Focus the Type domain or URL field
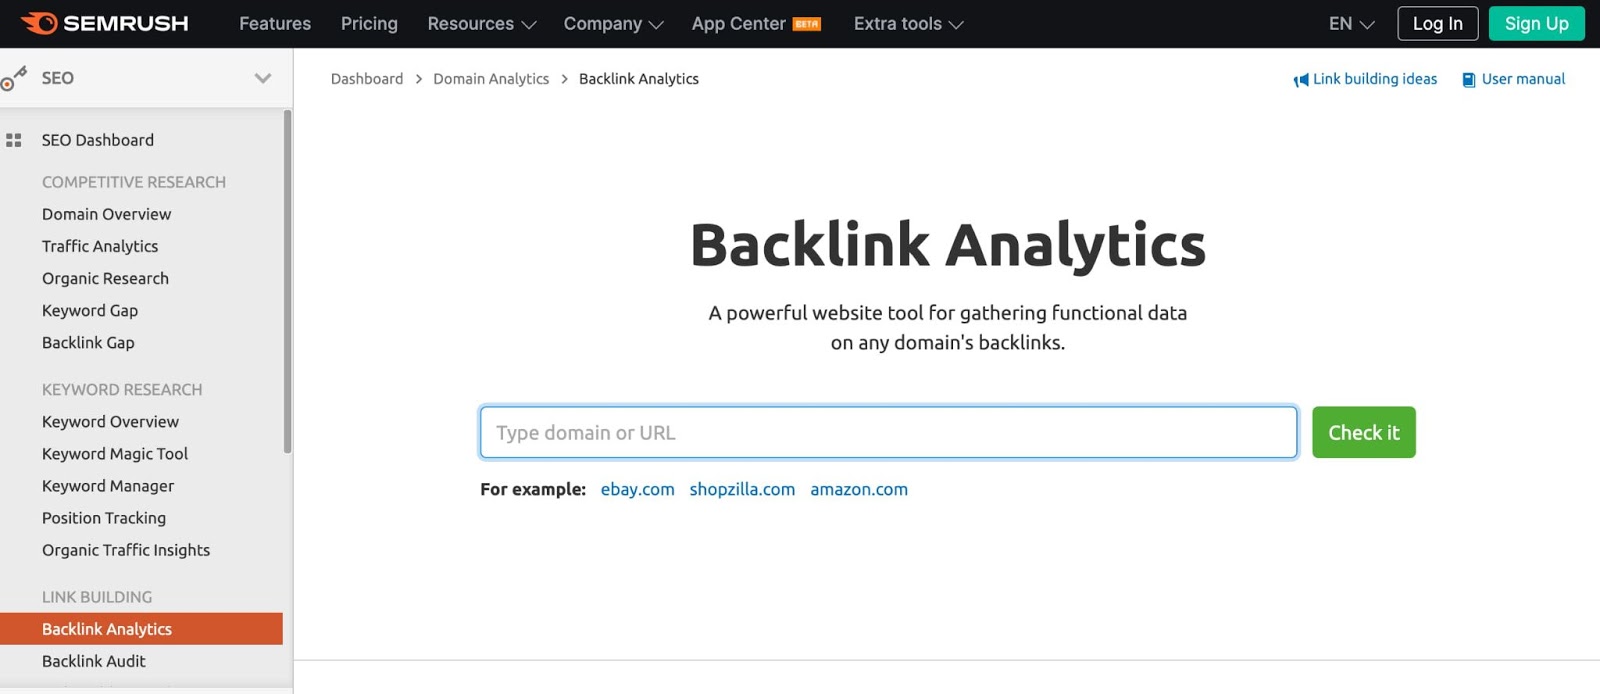Screen dimensions: 1600x694 click(x=888, y=432)
